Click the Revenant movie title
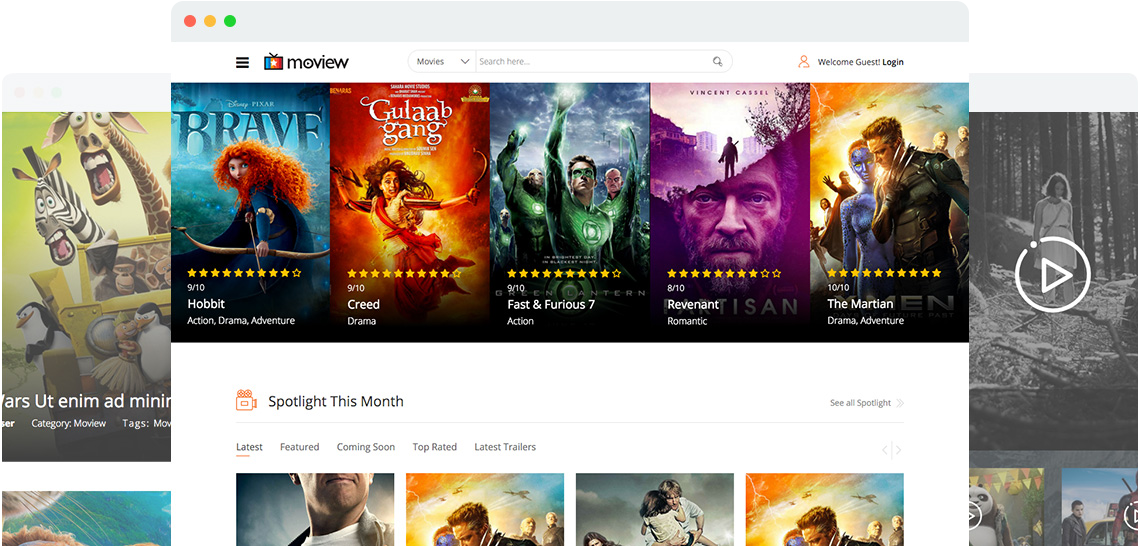1140x546 pixels. click(x=693, y=304)
